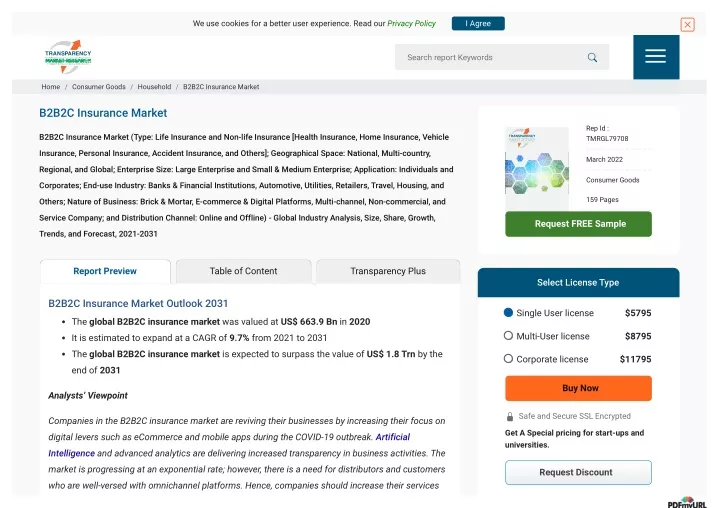This screenshot has height=508, width=719.
Task: Click the $5795 price text
Action: point(638,313)
